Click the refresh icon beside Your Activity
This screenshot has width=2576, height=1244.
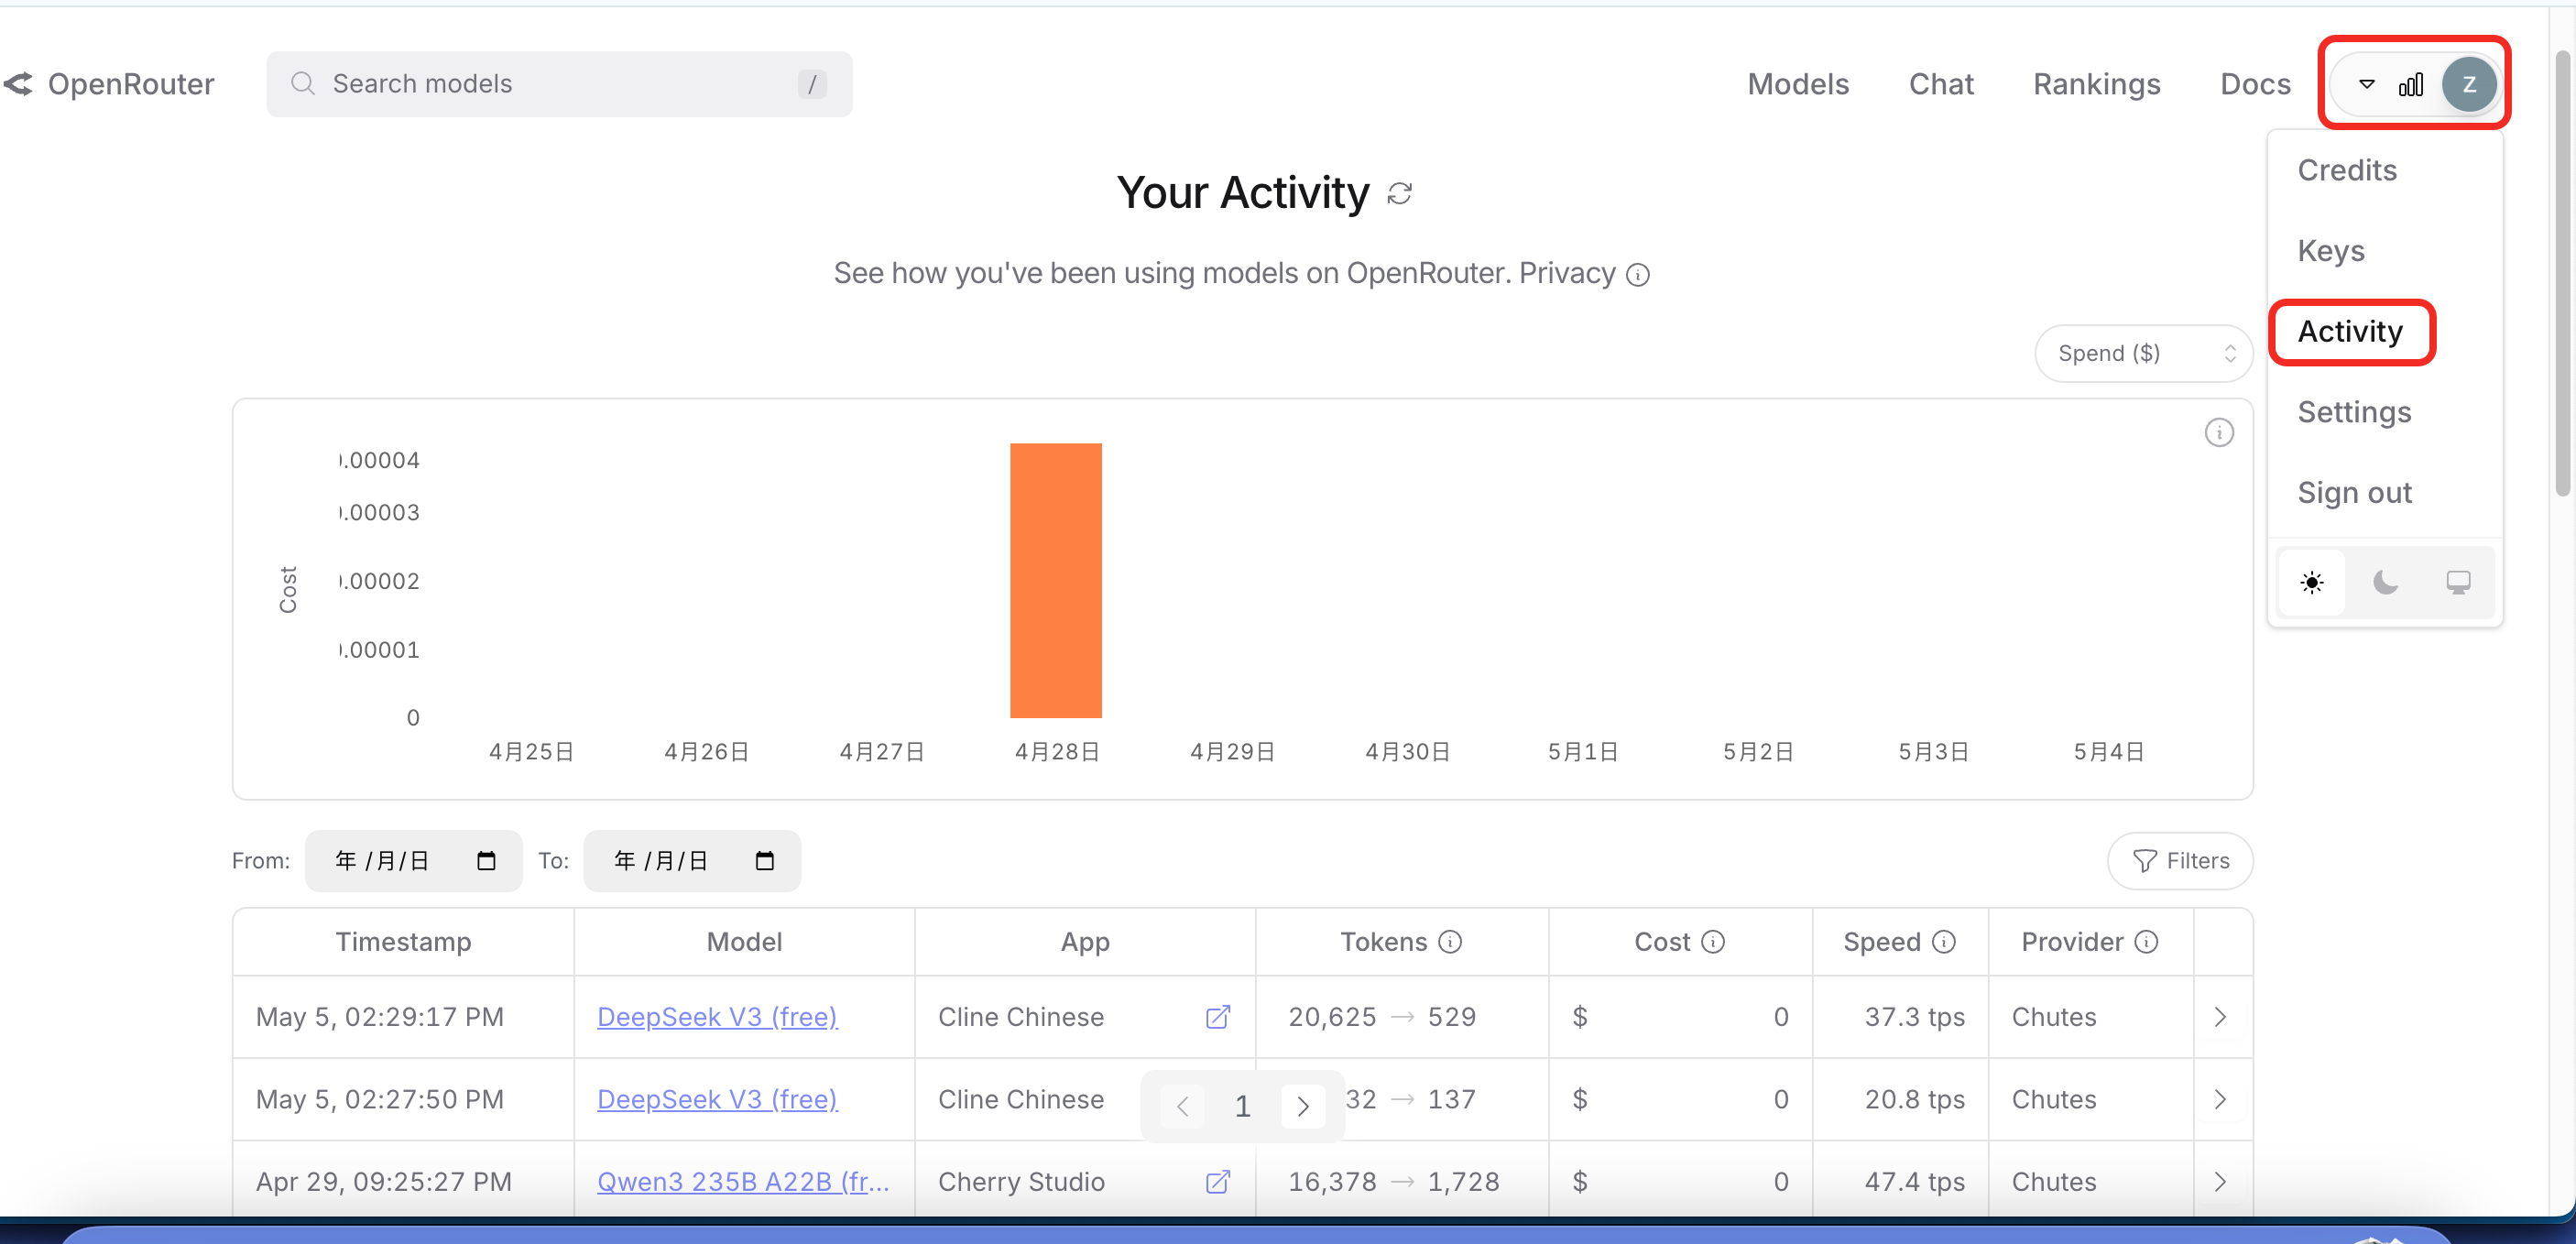click(x=1399, y=193)
